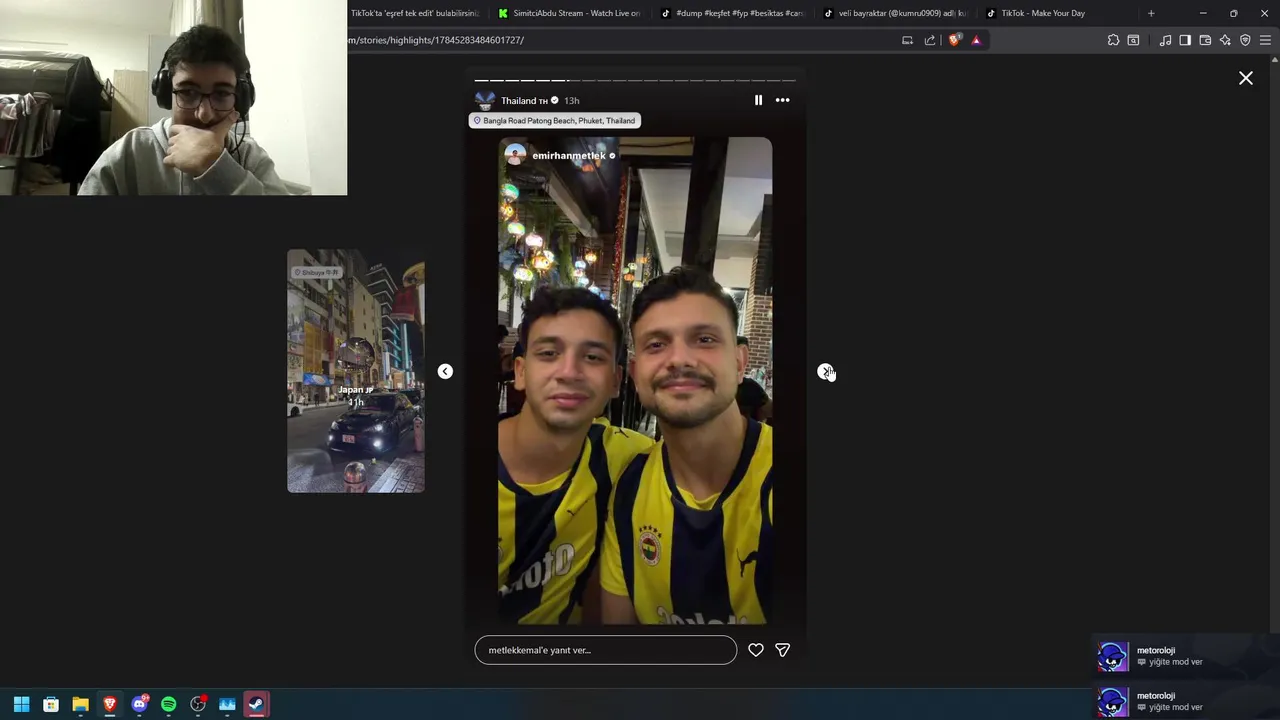This screenshot has width=1280, height=720.
Task: Go to the next story with right arrow
Action: pos(825,371)
